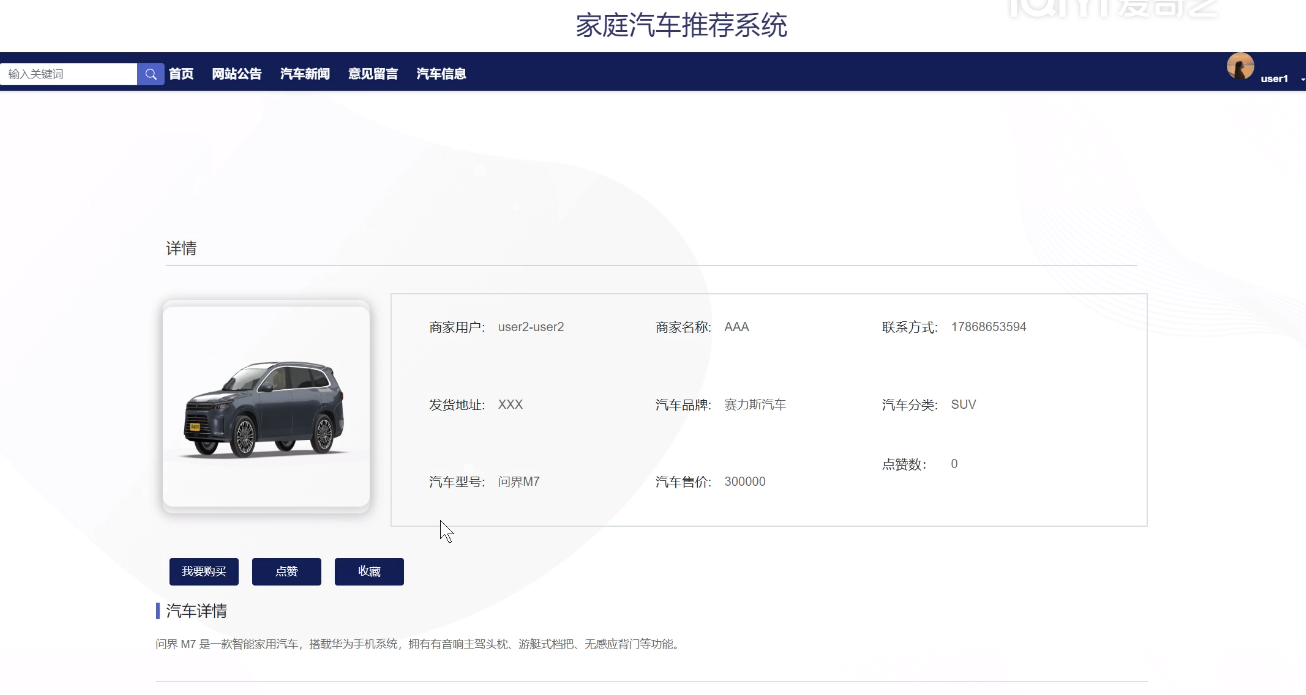Add car to favorites via 收藏
The height and width of the screenshot is (695, 1306).
pyautogui.click(x=369, y=572)
